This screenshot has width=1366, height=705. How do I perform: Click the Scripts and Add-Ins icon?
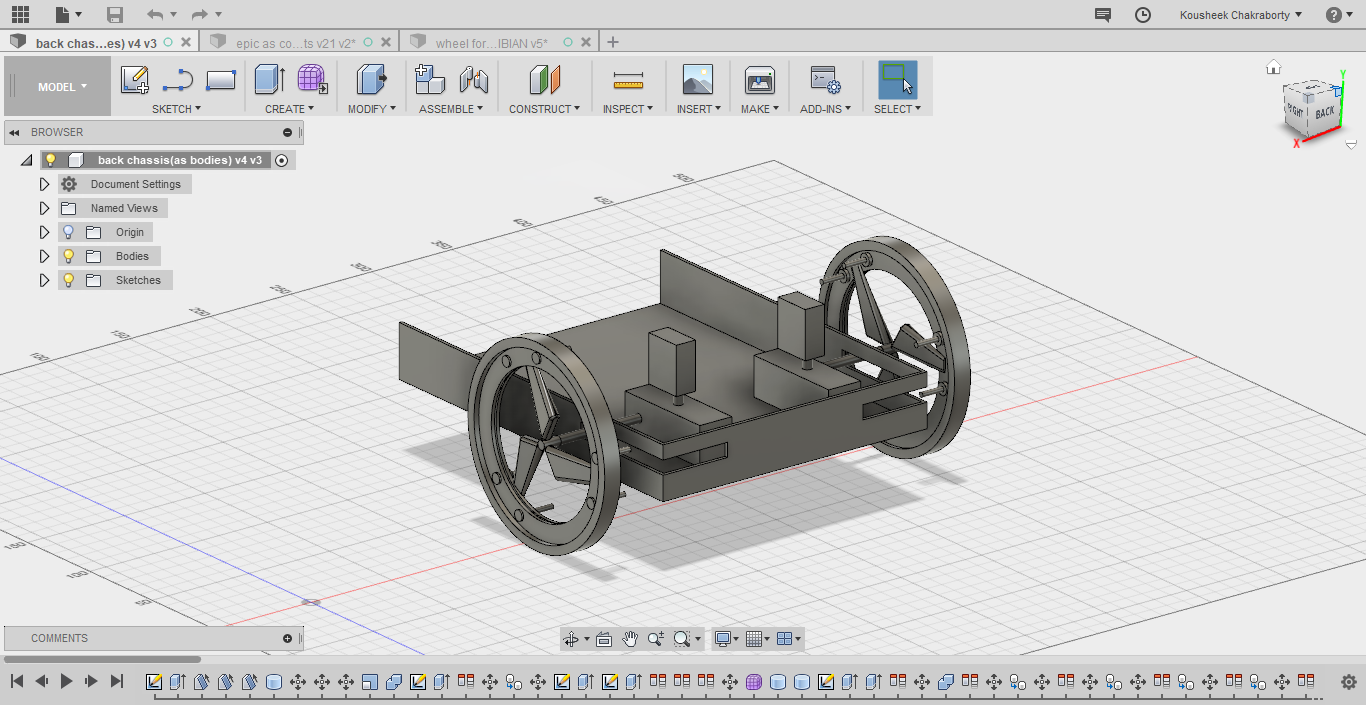825,80
